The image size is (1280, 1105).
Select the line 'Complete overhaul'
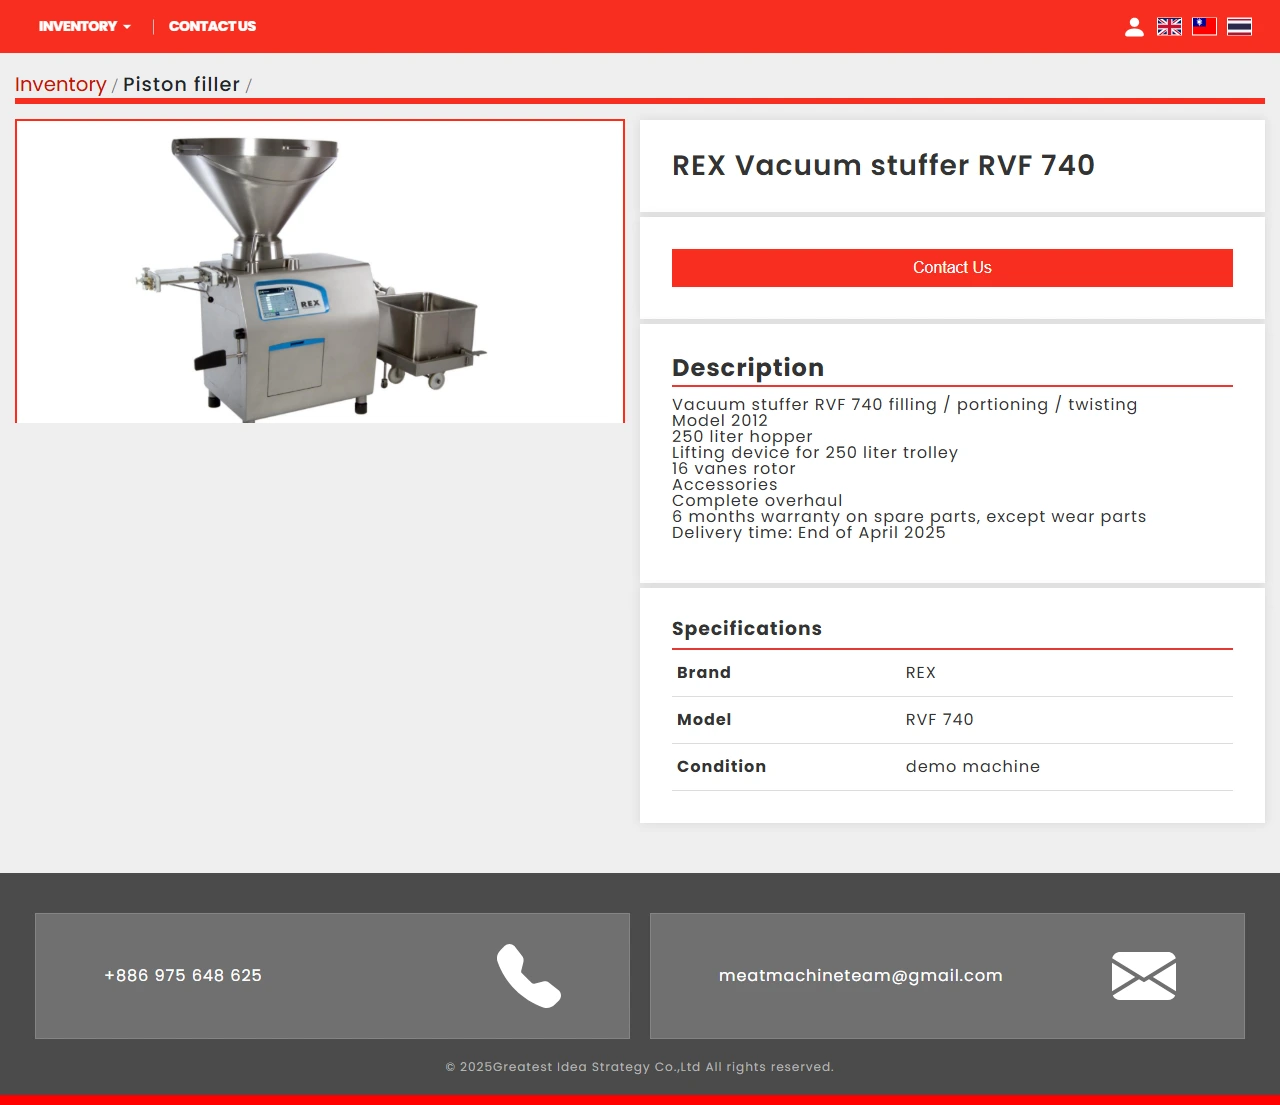pos(757,501)
